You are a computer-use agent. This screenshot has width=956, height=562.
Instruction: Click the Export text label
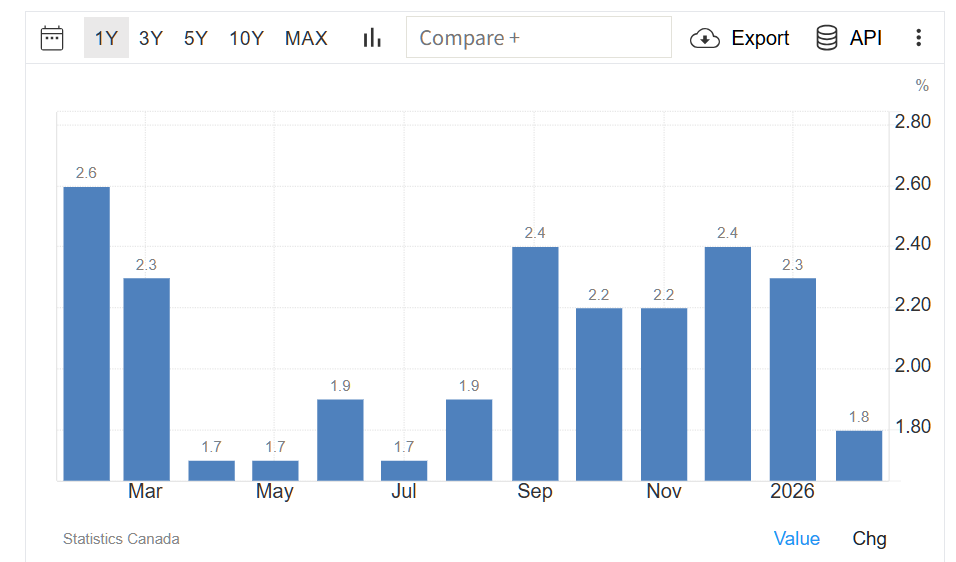click(x=760, y=38)
